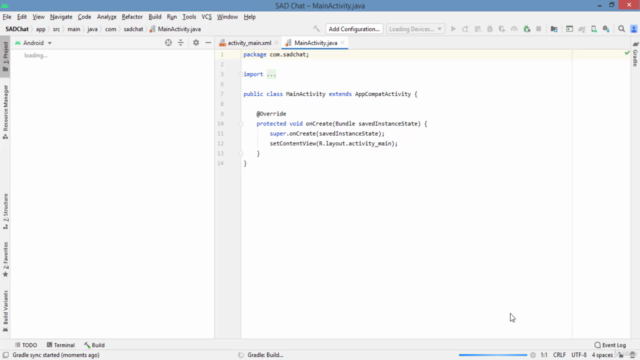
Task: Click the Apply Code Changes icon
Action: pos(478,29)
